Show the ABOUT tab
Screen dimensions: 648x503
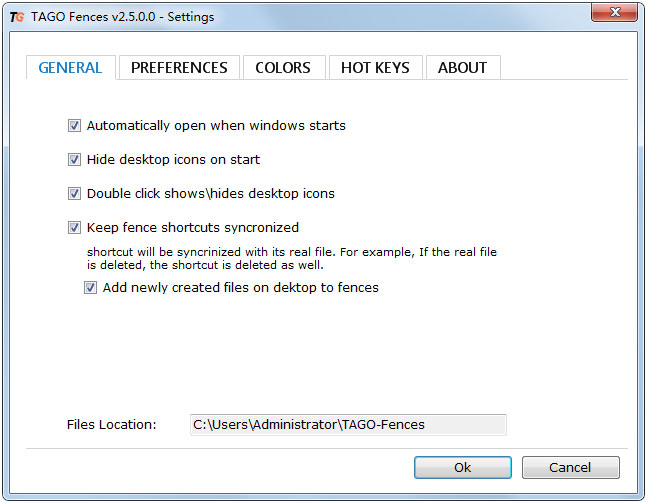point(462,67)
